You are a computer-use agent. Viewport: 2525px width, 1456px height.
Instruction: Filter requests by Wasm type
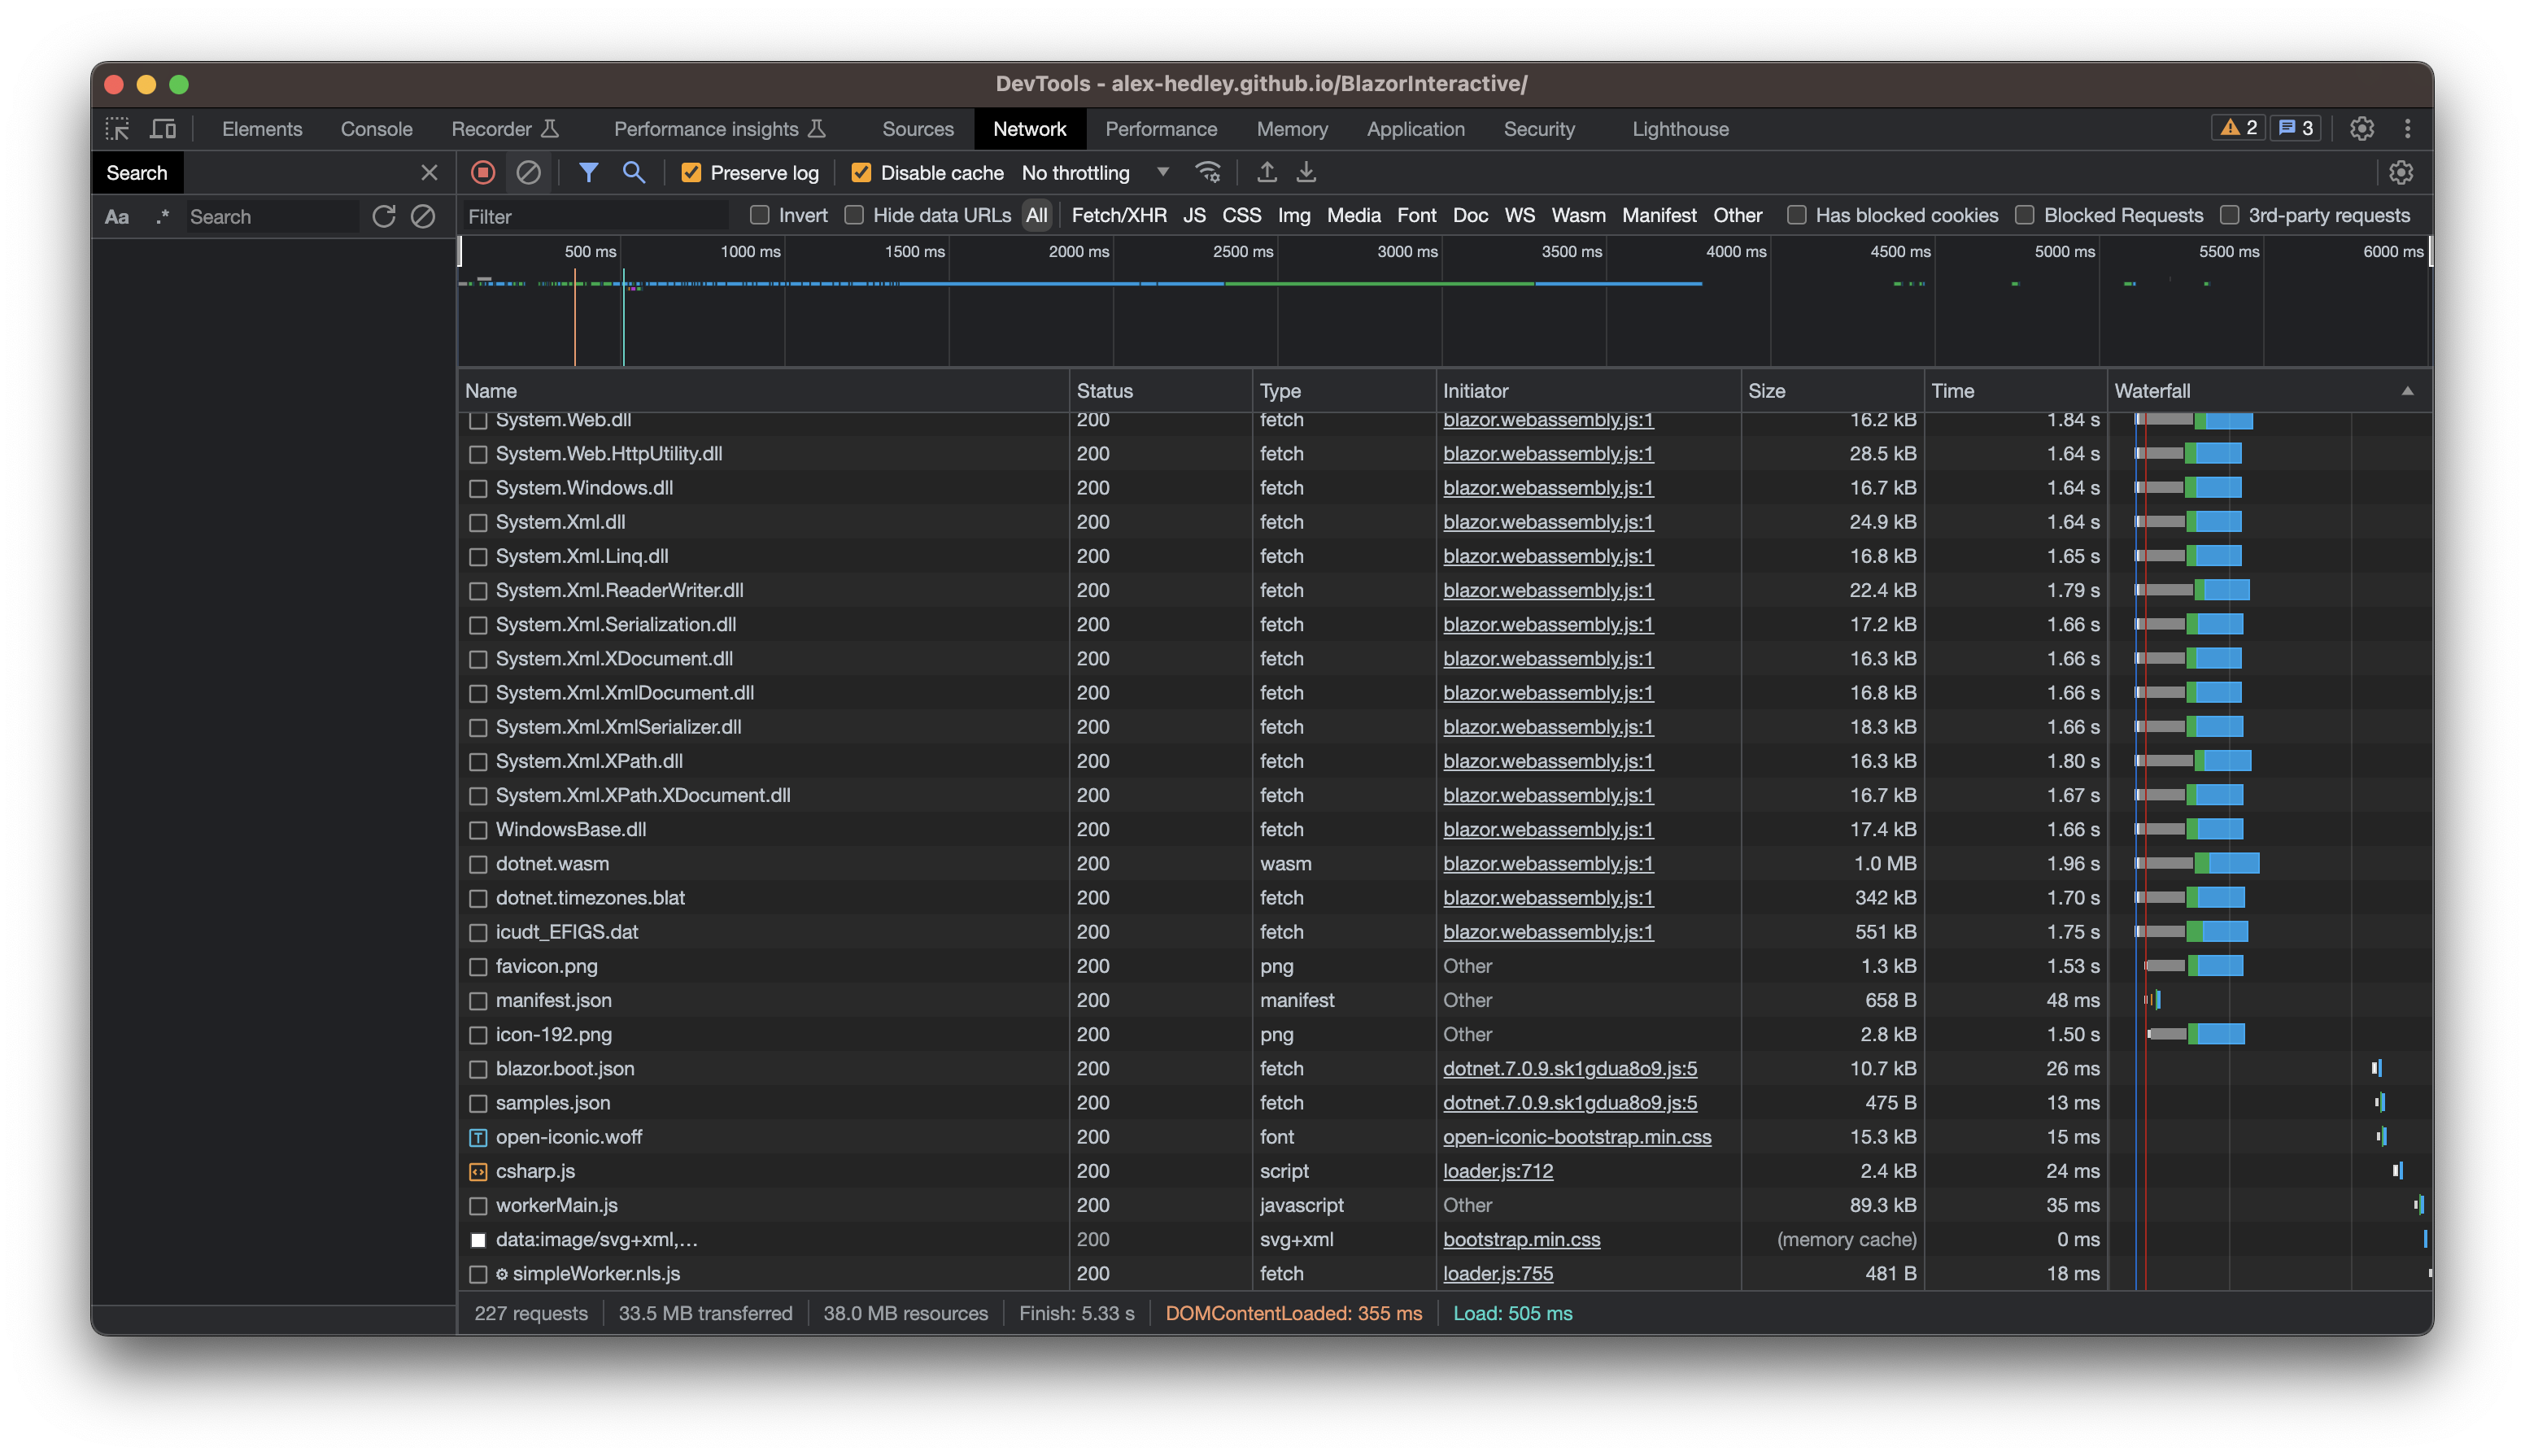(1578, 215)
